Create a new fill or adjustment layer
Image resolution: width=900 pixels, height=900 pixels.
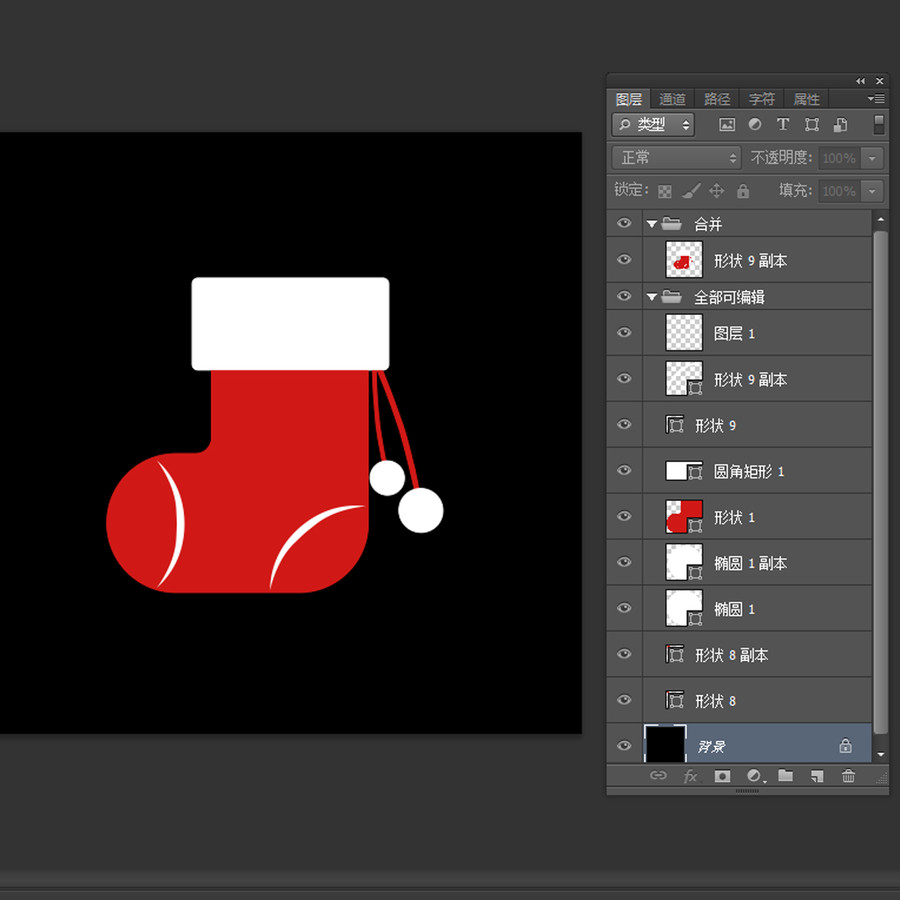(x=755, y=776)
